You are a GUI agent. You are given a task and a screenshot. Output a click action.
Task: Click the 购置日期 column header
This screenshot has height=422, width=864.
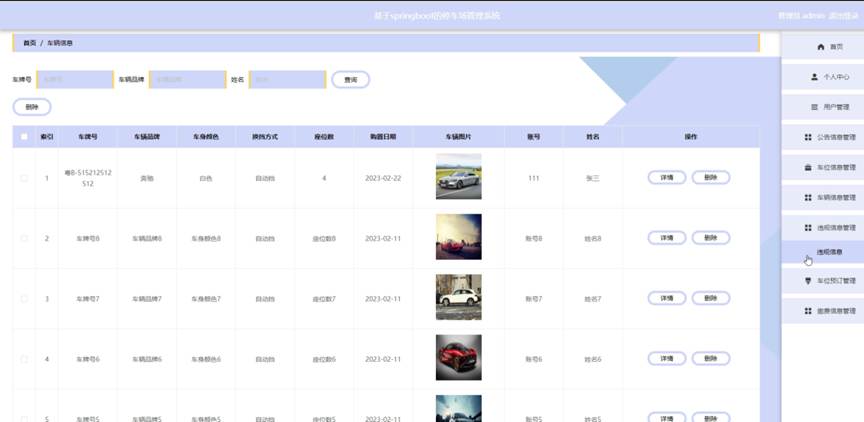point(383,137)
